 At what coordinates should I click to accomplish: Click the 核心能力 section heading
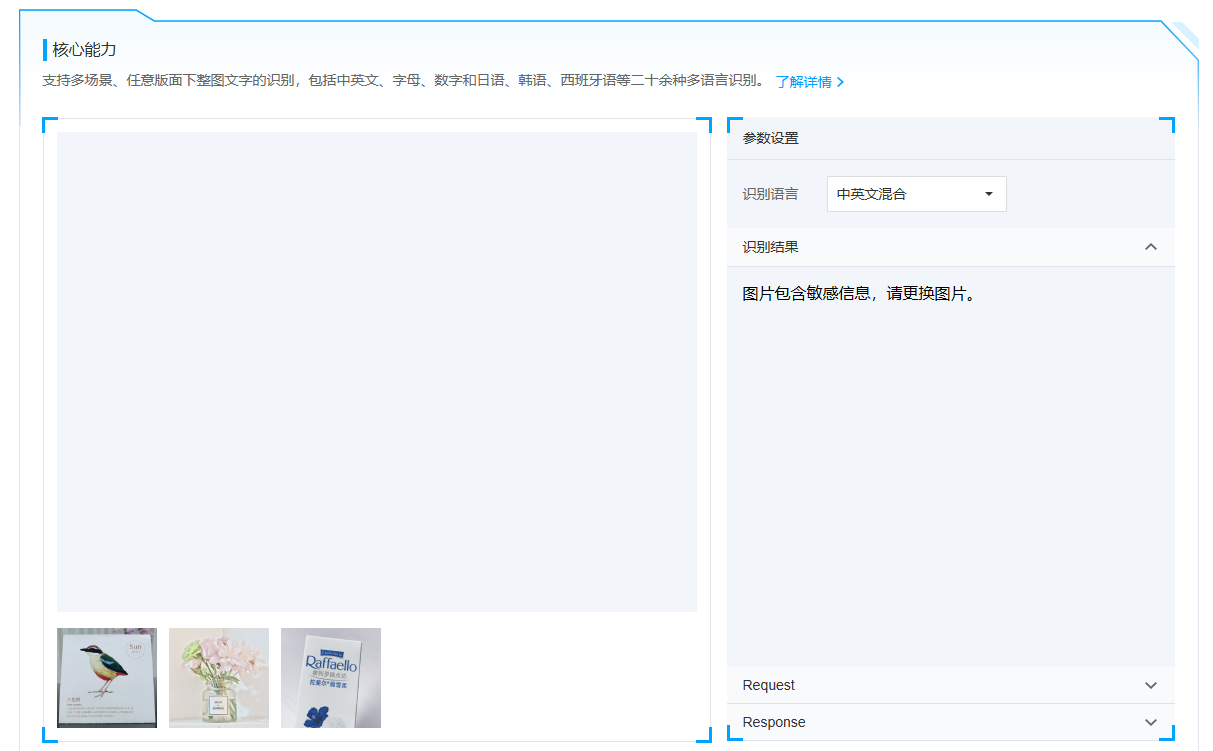[84, 50]
